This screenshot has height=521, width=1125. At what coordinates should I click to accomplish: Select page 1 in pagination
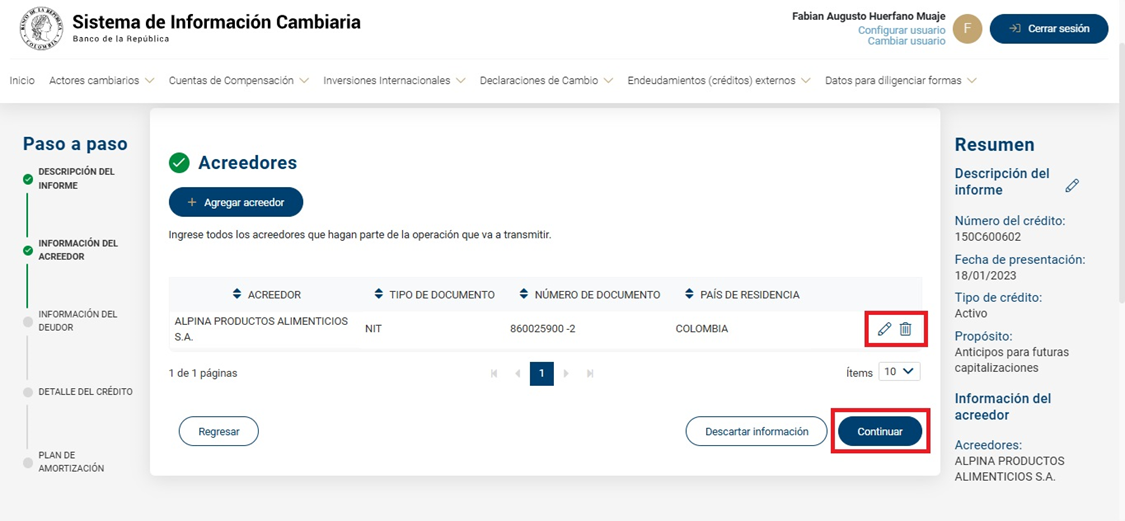pyautogui.click(x=541, y=373)
